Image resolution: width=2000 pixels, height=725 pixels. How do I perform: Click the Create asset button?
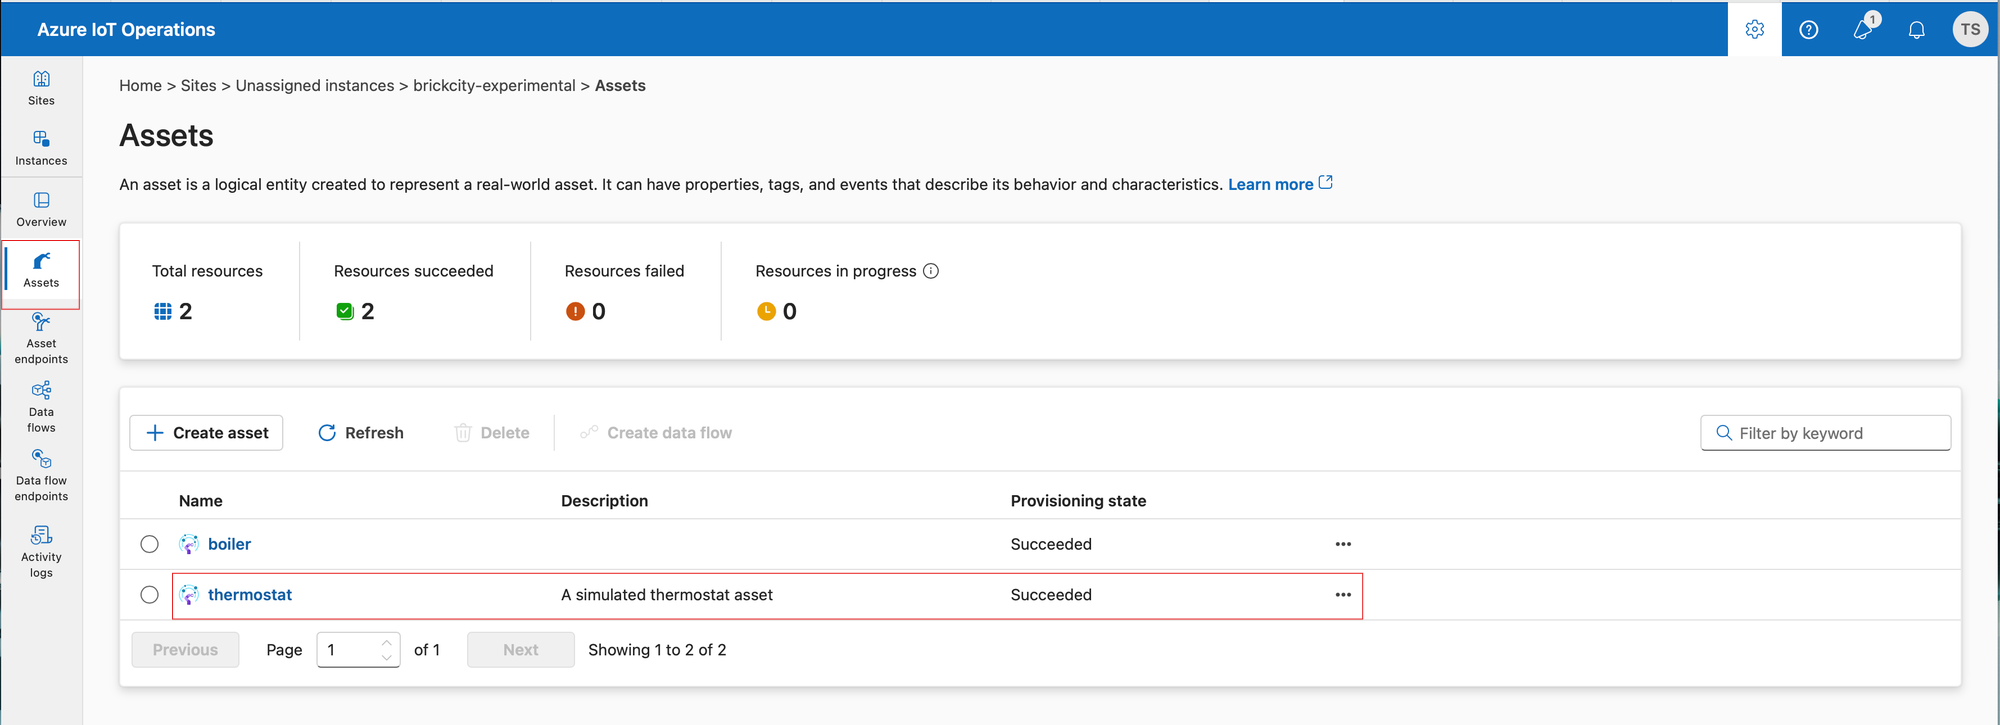tap(207, 433)
